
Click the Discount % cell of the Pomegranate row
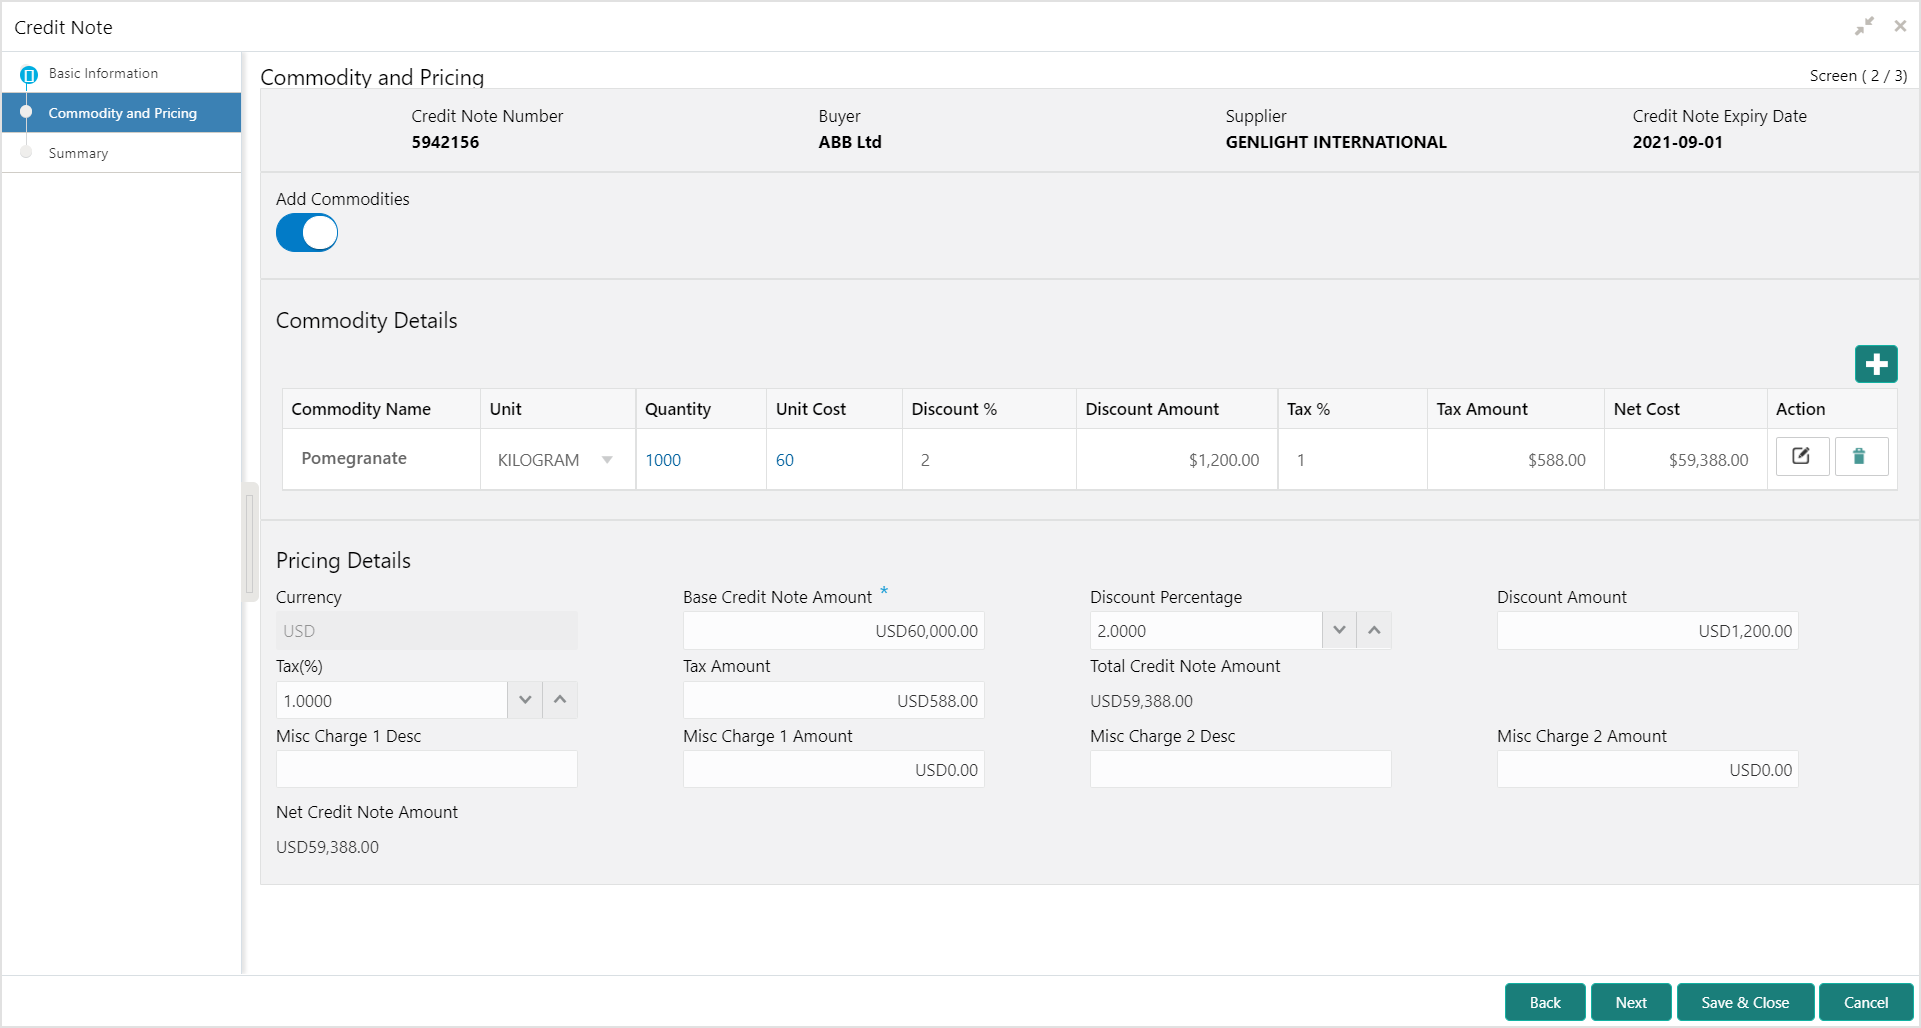click(x=989, y=460)
